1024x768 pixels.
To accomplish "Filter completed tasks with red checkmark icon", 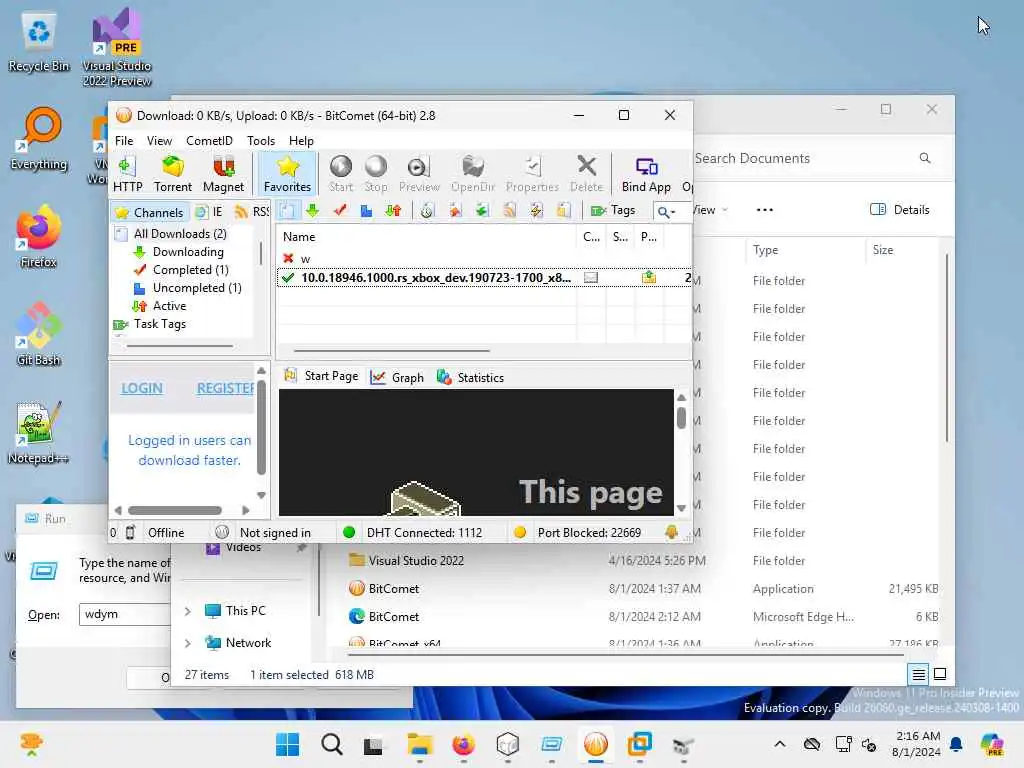I will [340, 210].
